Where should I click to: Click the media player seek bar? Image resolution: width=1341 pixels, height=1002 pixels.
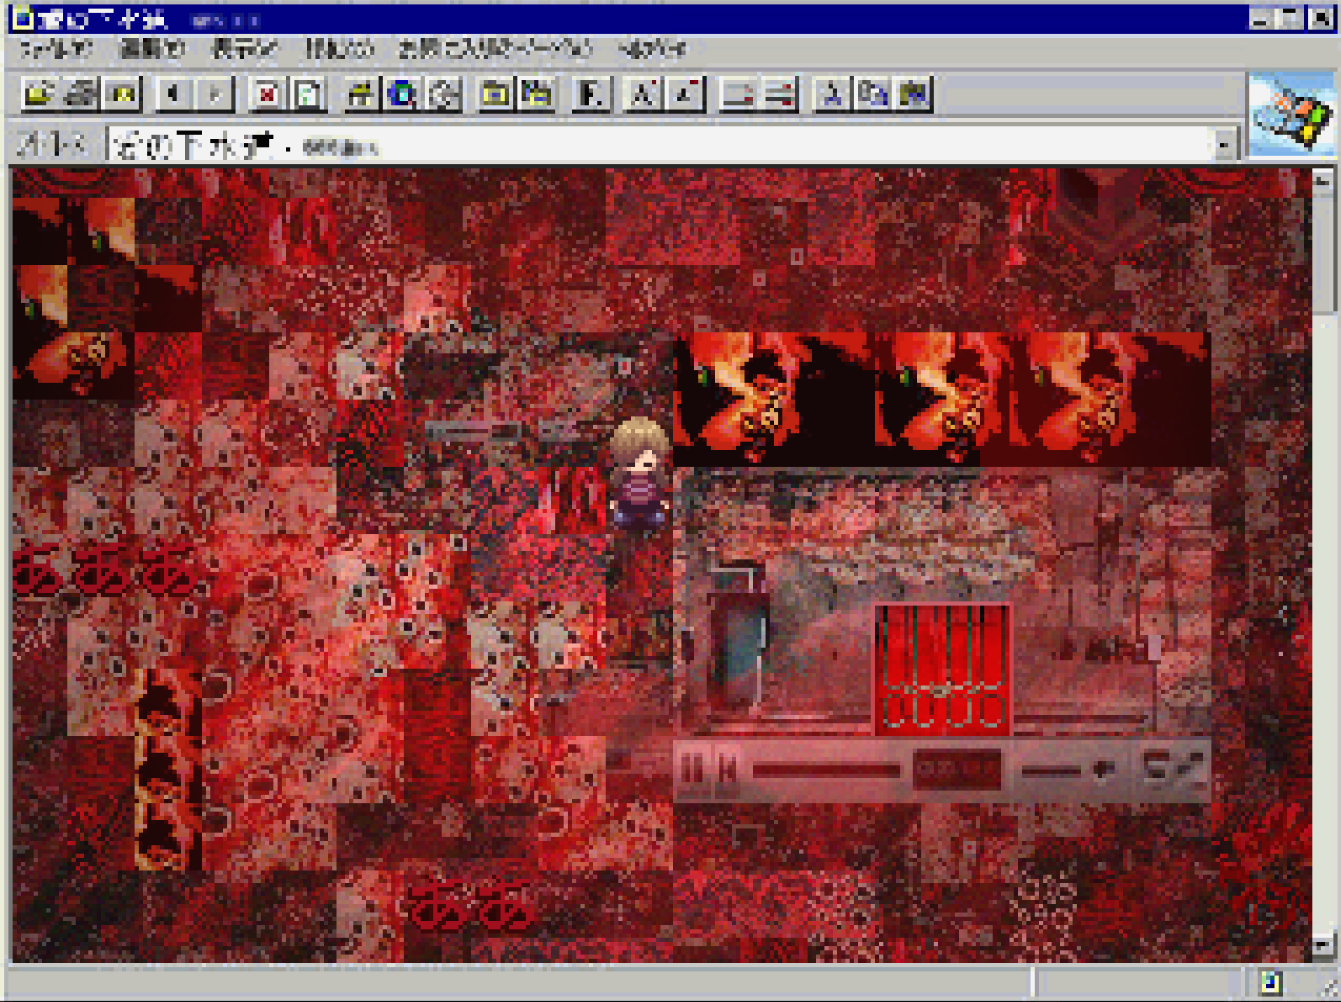[x=826, y=770]
